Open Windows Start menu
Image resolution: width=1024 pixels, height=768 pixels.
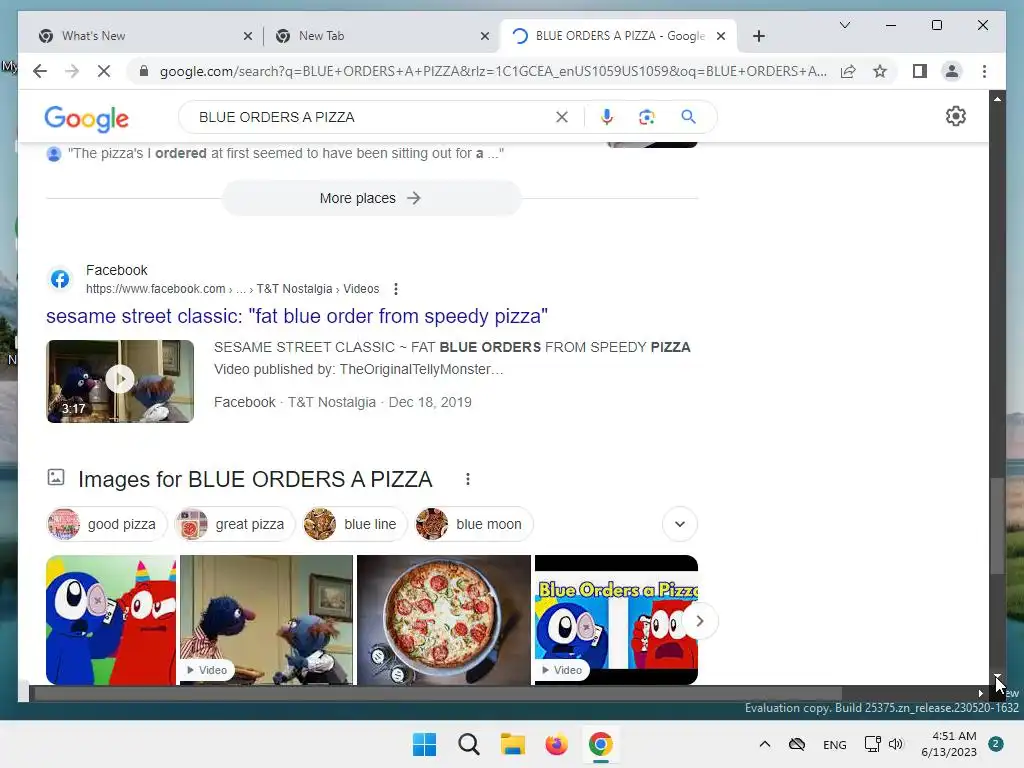pyautogui.click(x=424, y=744)
